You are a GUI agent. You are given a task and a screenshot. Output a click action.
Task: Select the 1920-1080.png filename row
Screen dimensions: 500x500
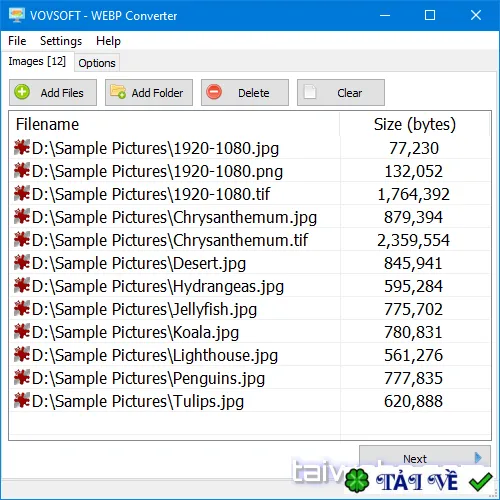(157, 171)
